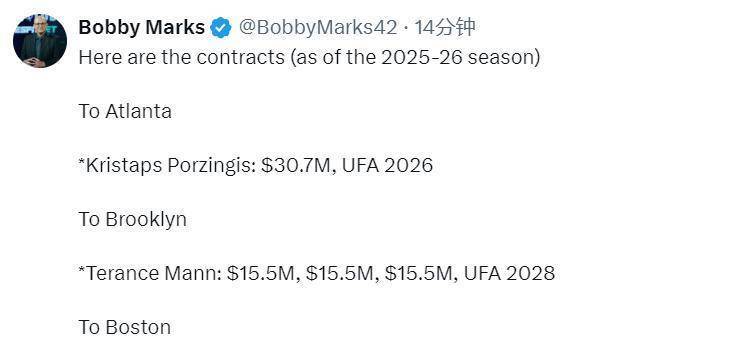
Task: Click the name 'Terance Mann' text
Action: [x=152, y=273]
